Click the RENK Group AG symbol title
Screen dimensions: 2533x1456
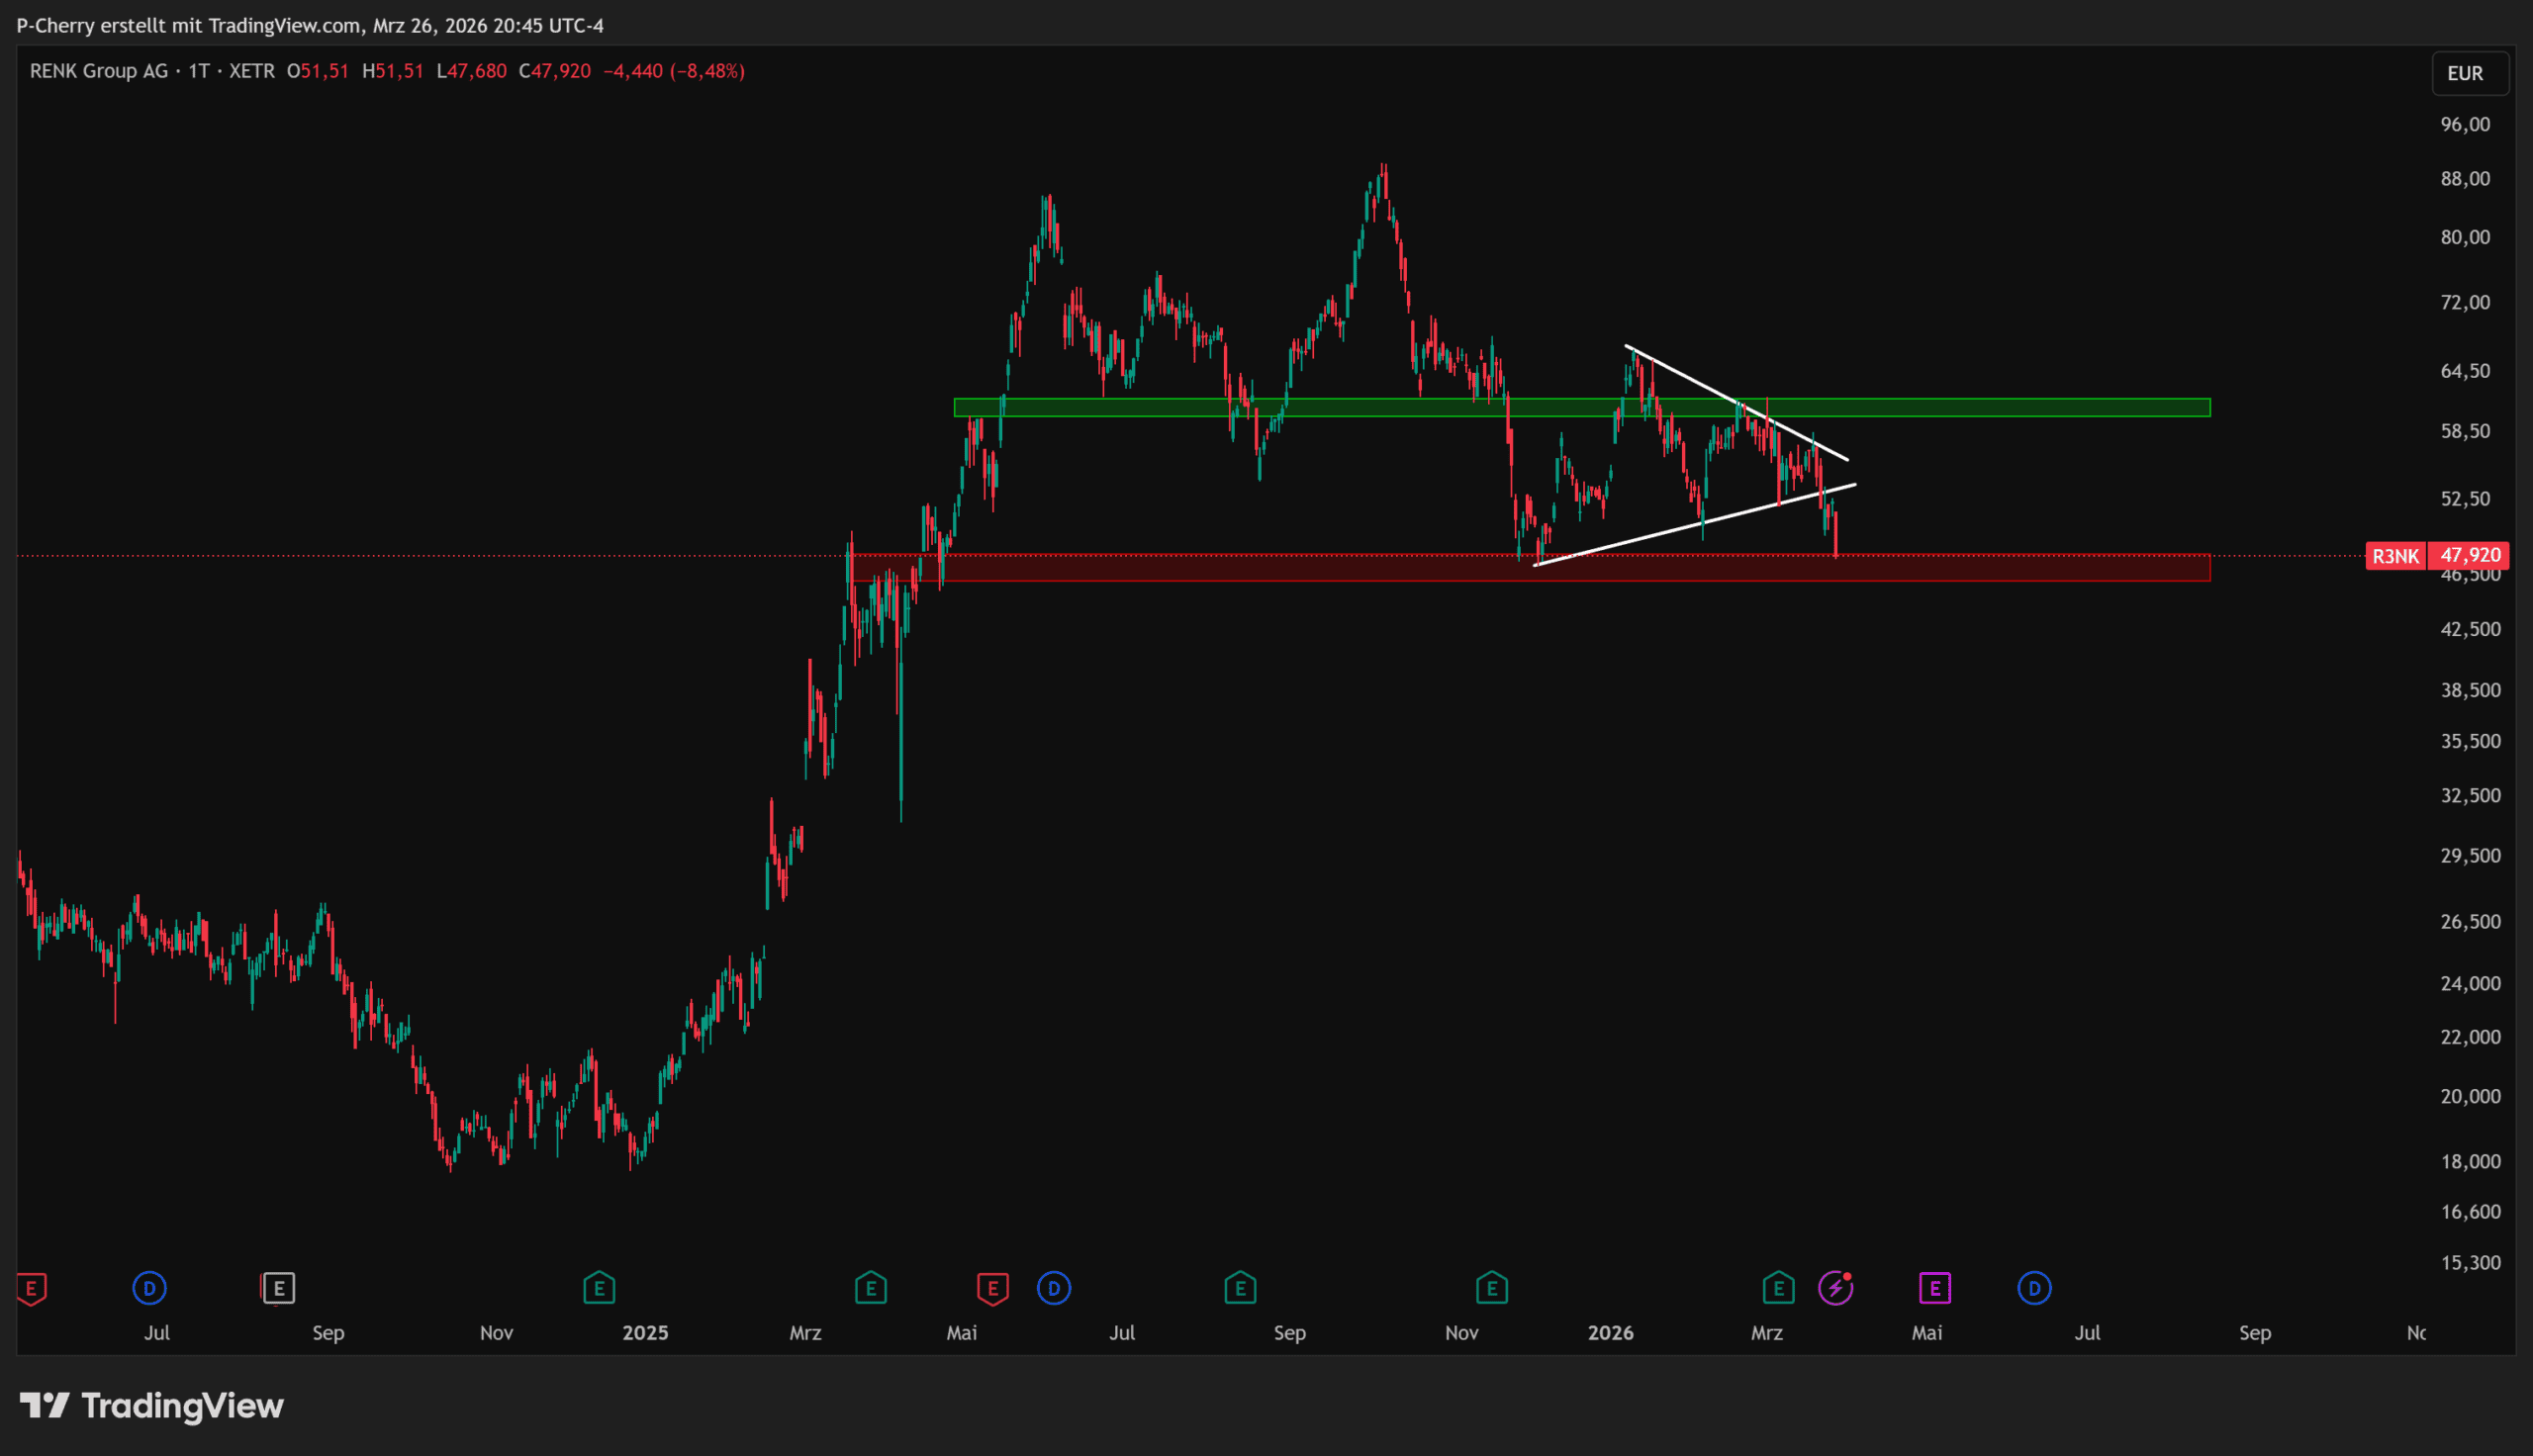[x=99, y=71]
